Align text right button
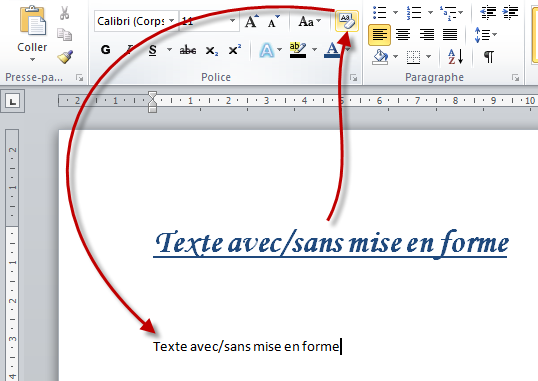 coord(426,35)
